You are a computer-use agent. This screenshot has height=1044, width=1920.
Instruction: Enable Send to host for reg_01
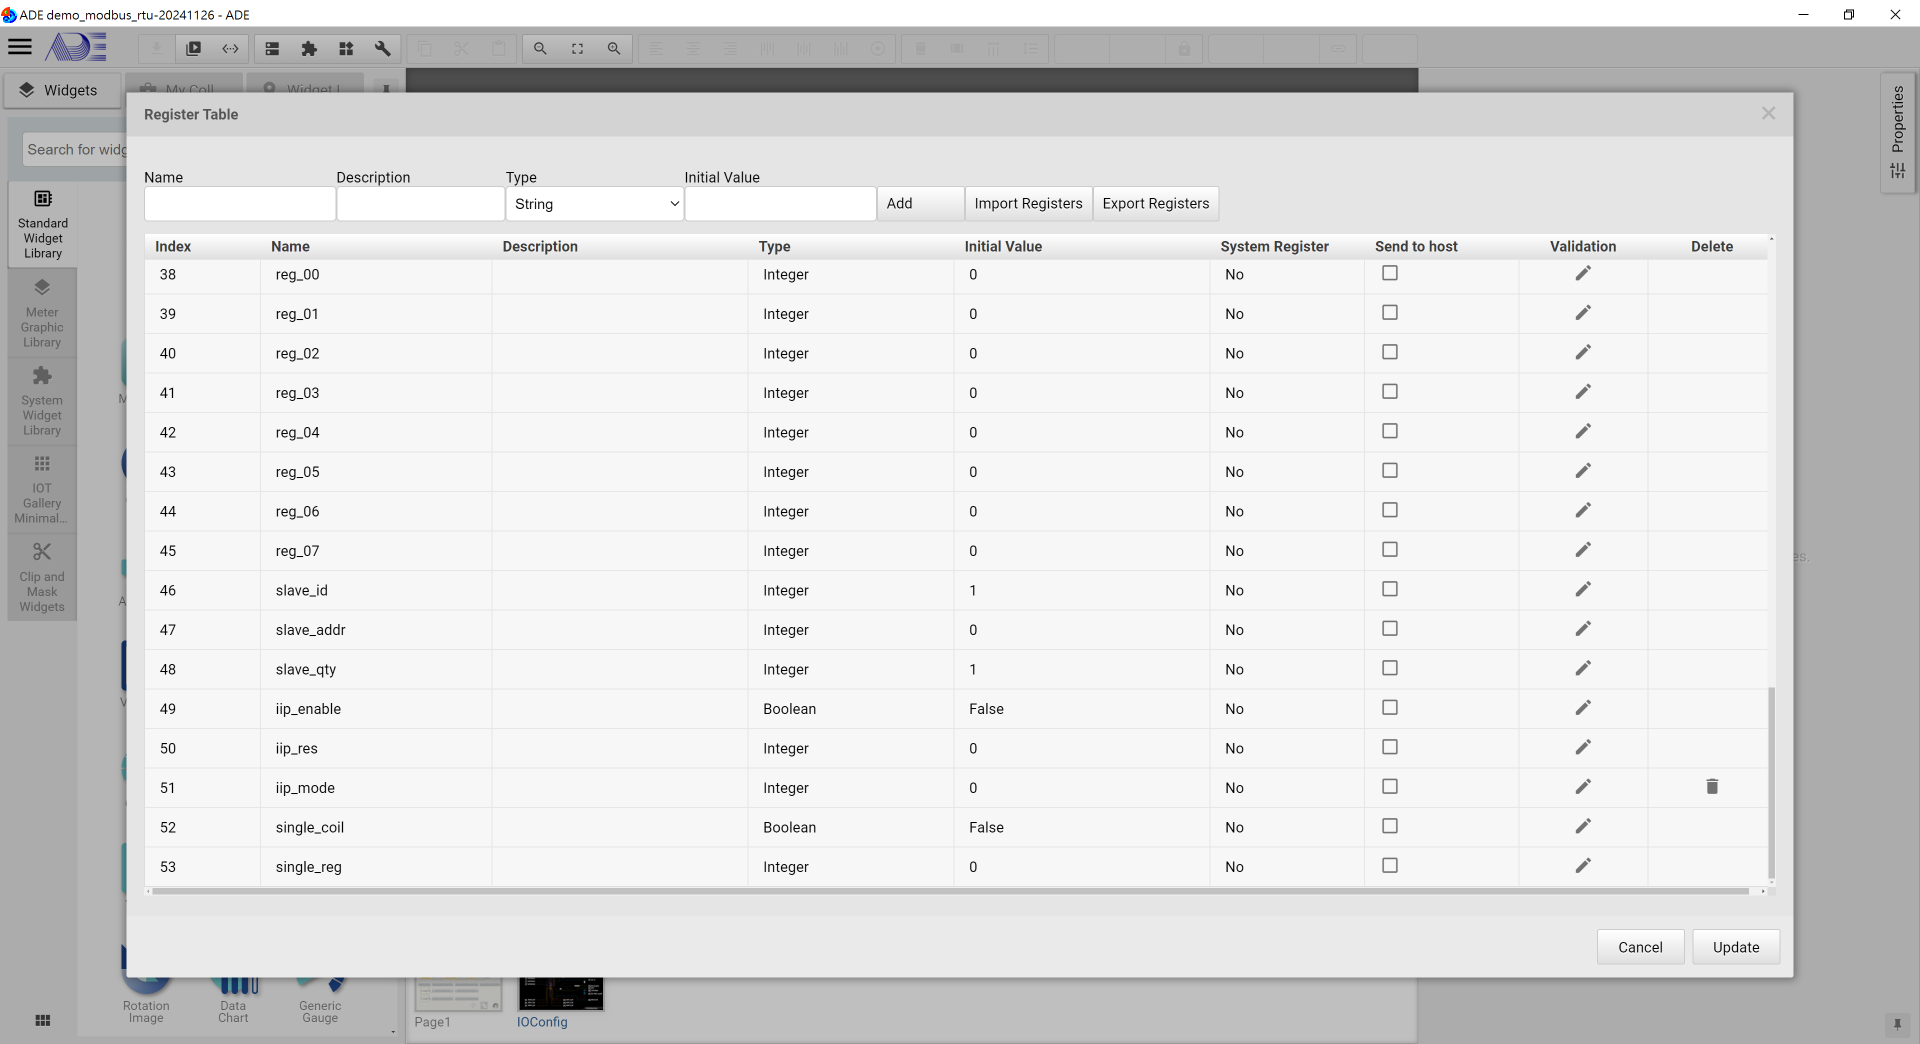pos(1389,313)
